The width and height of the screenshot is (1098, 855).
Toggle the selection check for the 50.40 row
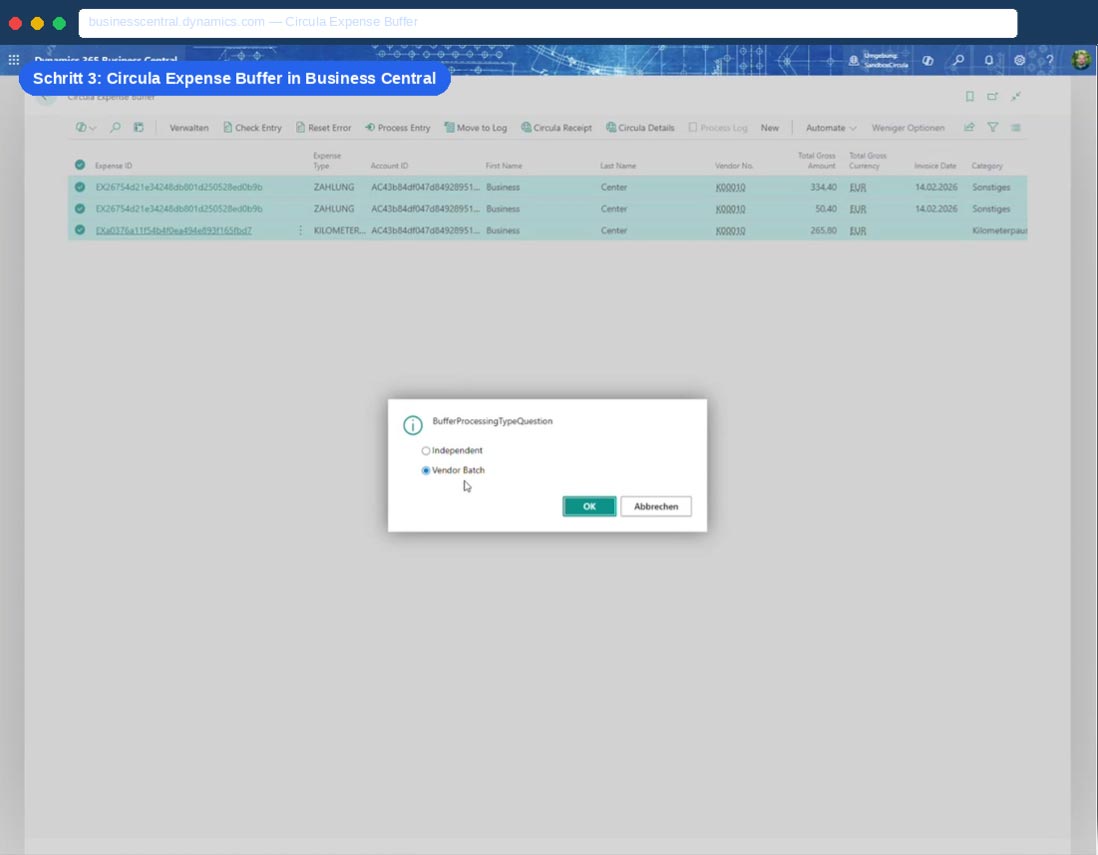pos(80,209)
